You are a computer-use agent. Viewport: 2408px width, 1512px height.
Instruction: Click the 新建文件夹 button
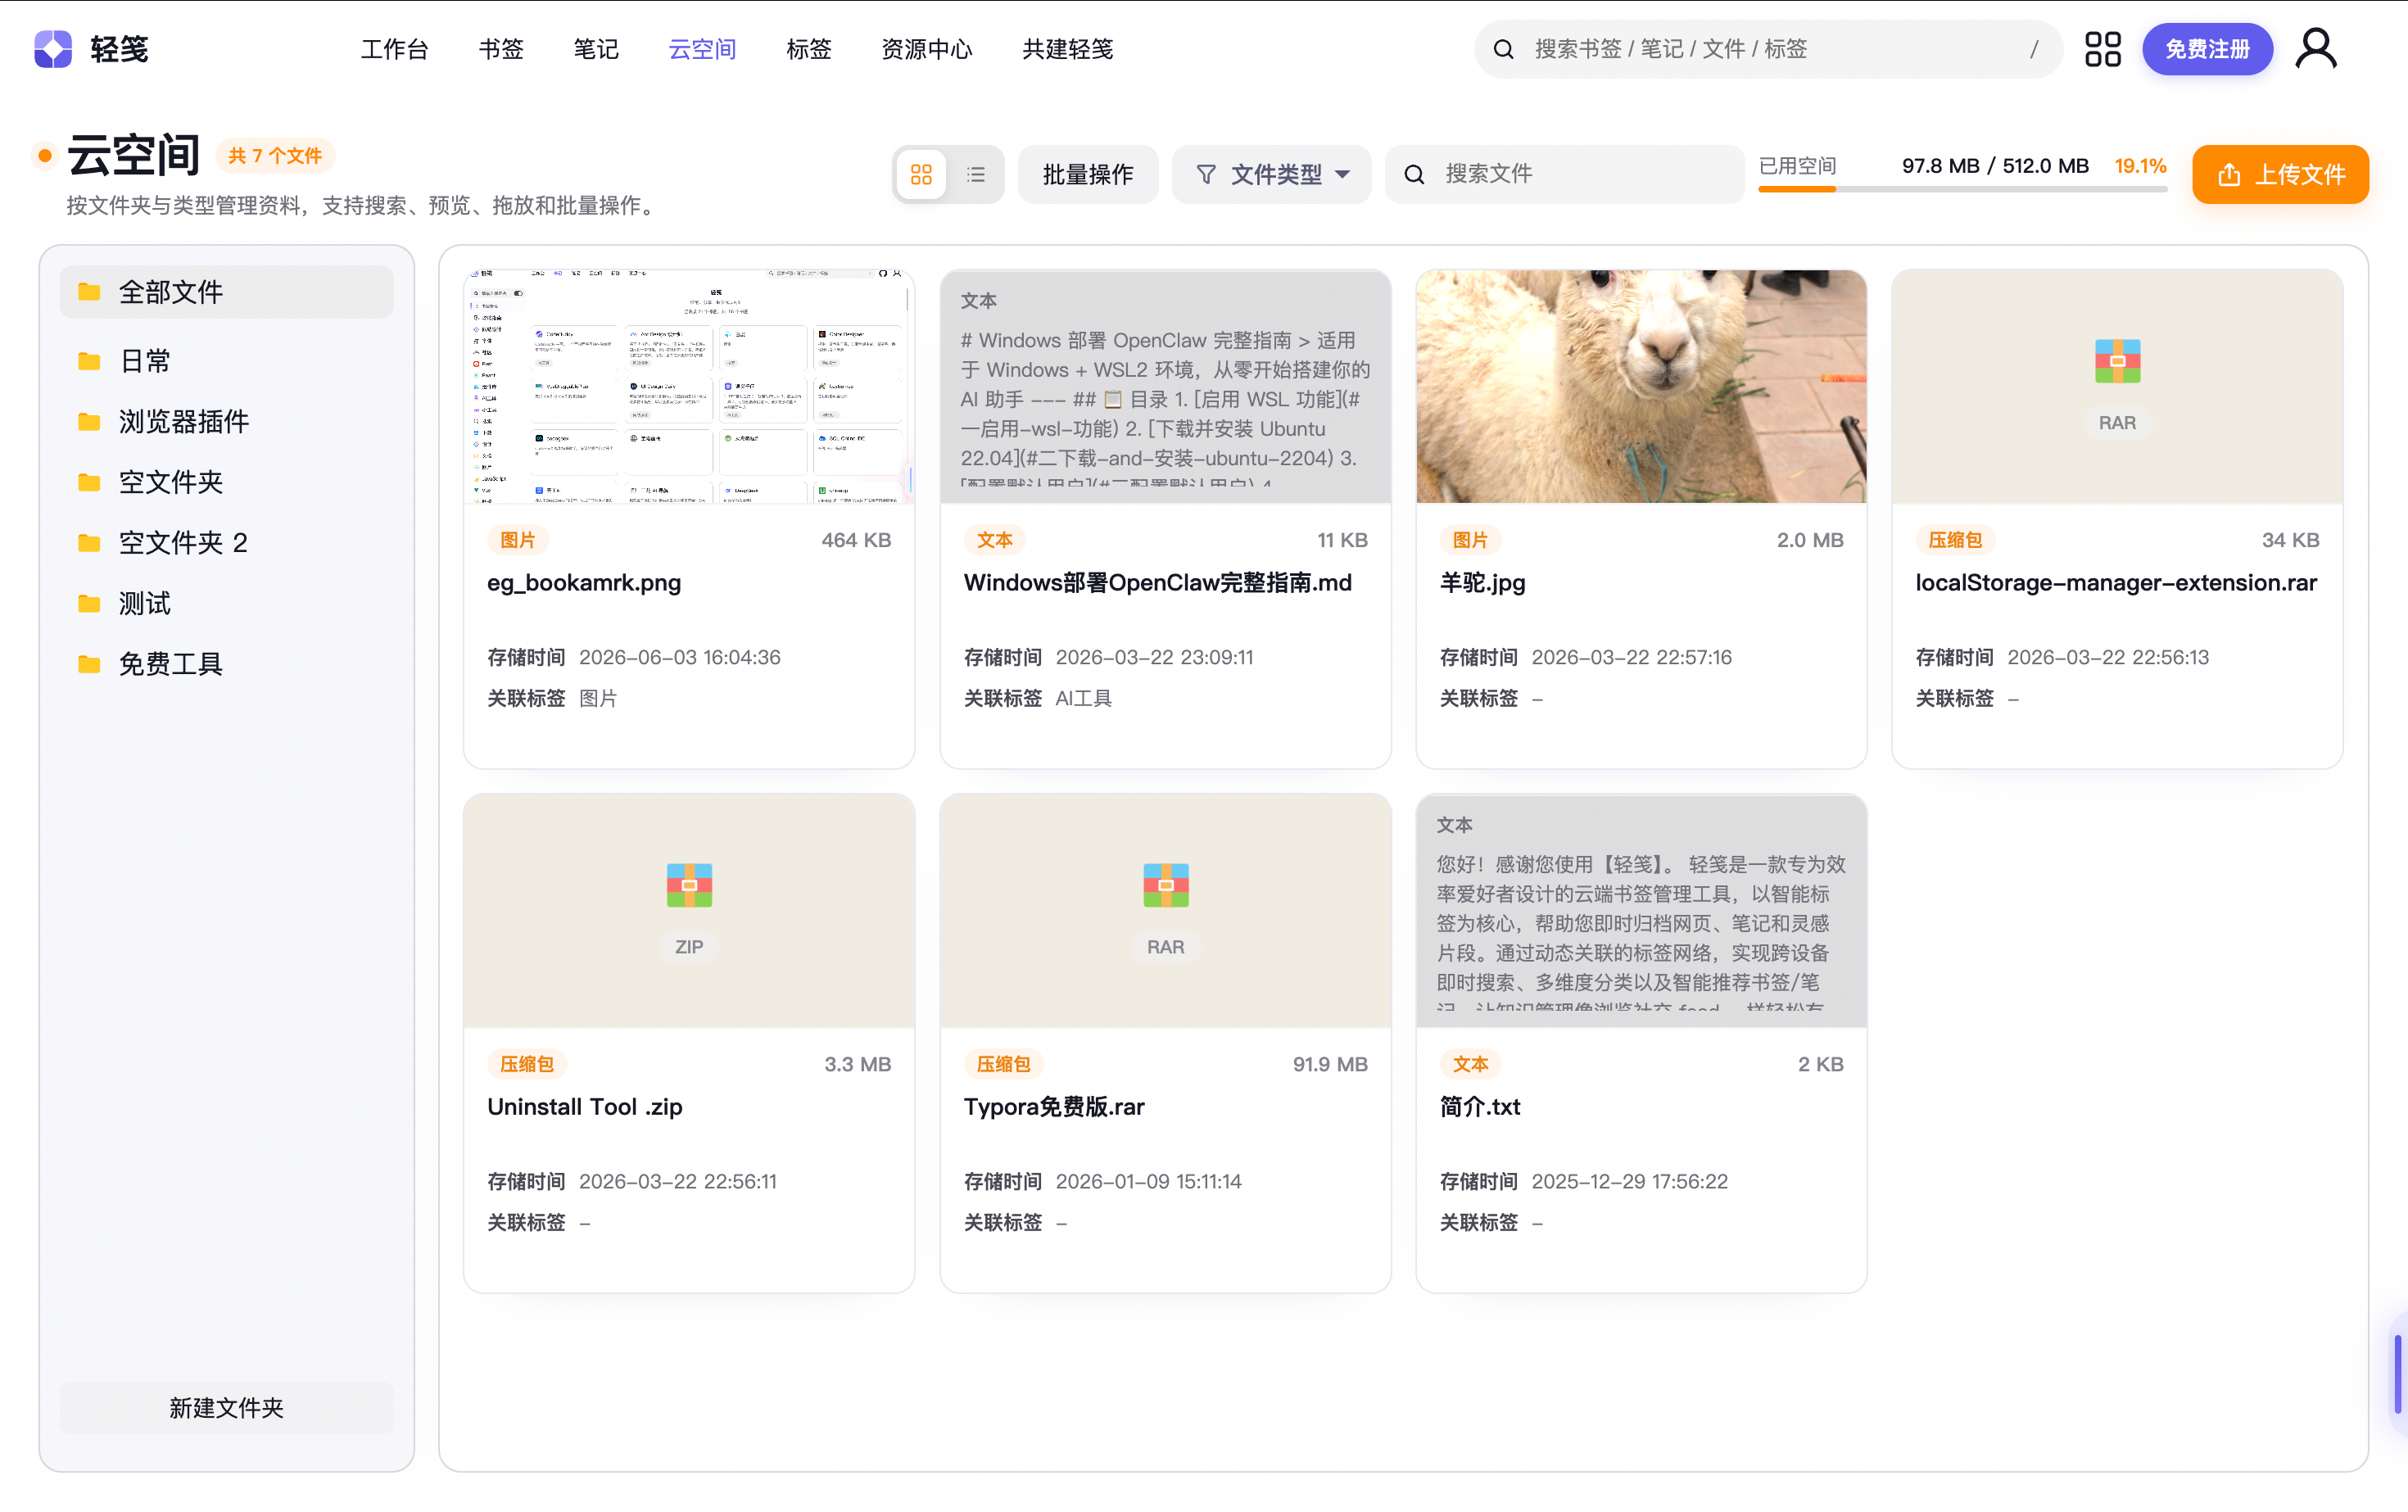(x=226, y=1408)
